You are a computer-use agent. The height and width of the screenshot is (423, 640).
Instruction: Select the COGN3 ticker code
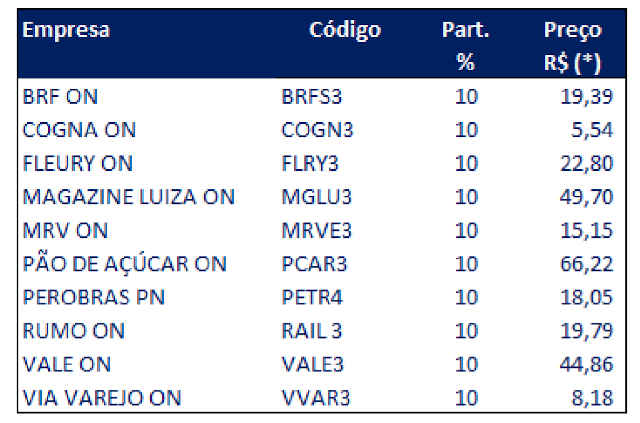317,131
